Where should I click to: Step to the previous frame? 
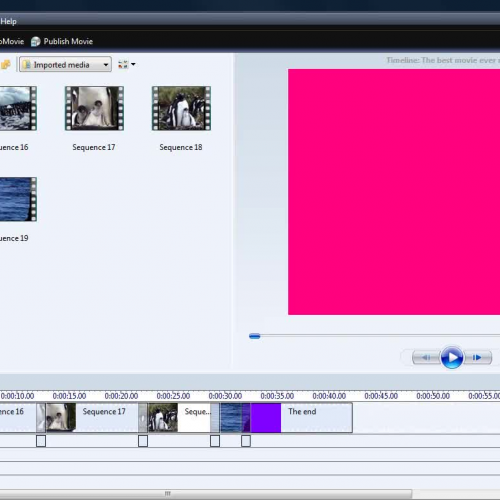point(426,358)
